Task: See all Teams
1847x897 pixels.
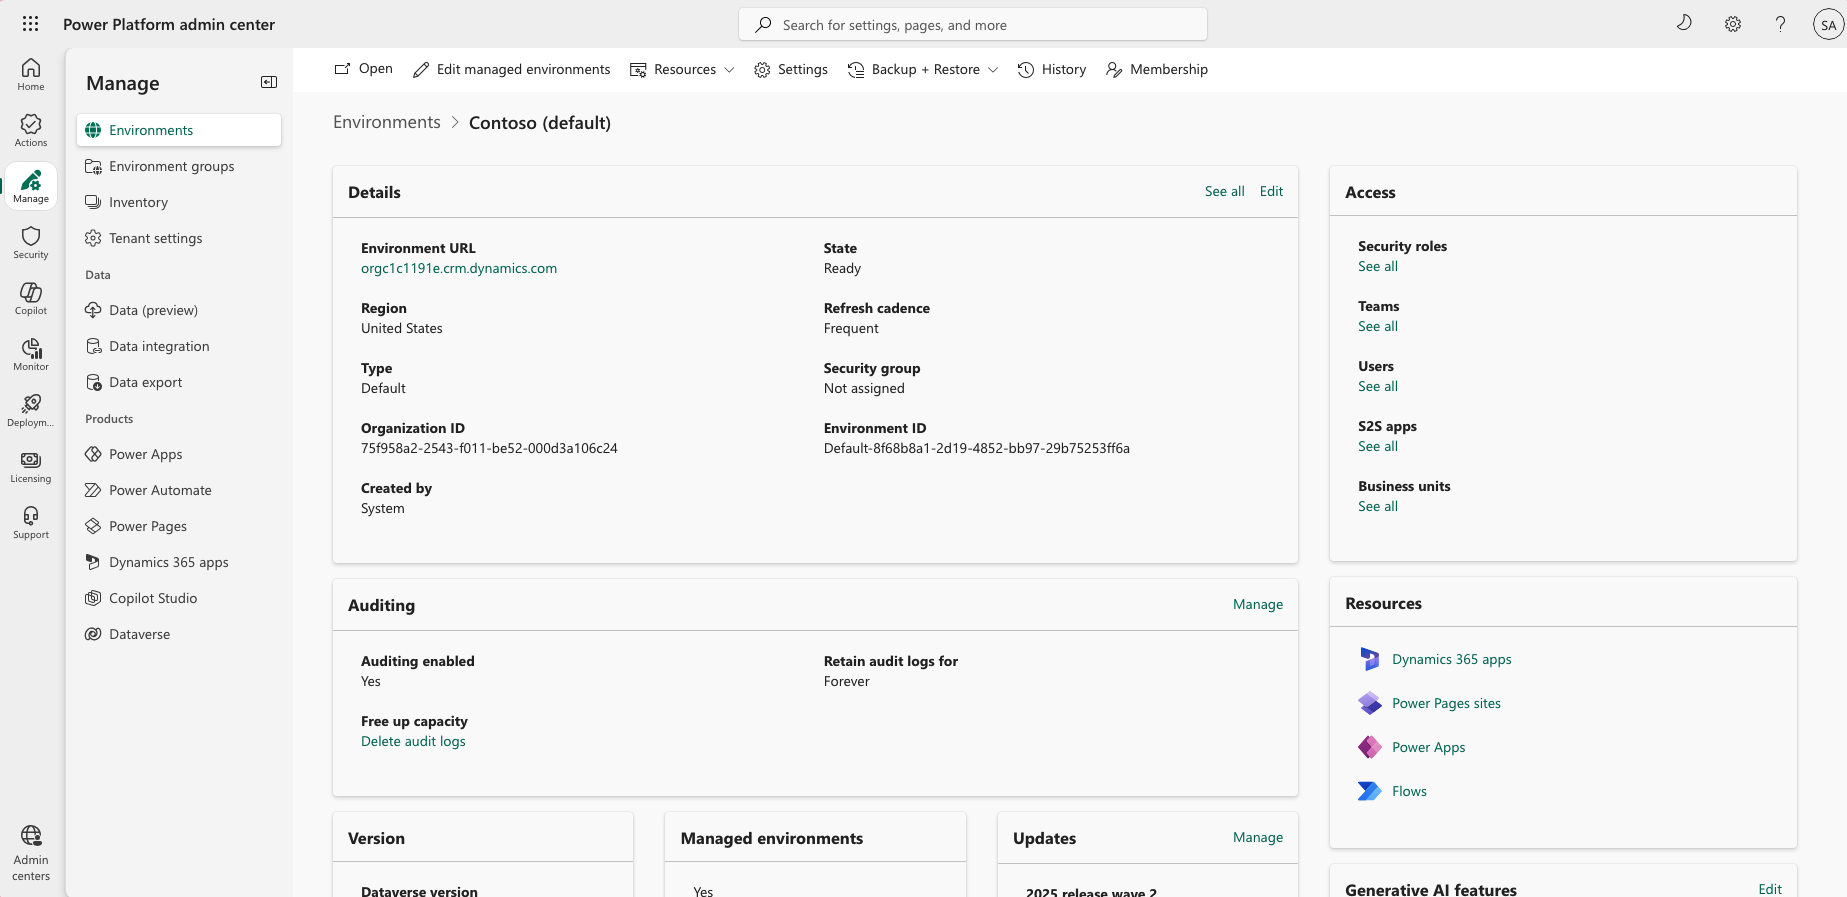Action: point(1378,326)
